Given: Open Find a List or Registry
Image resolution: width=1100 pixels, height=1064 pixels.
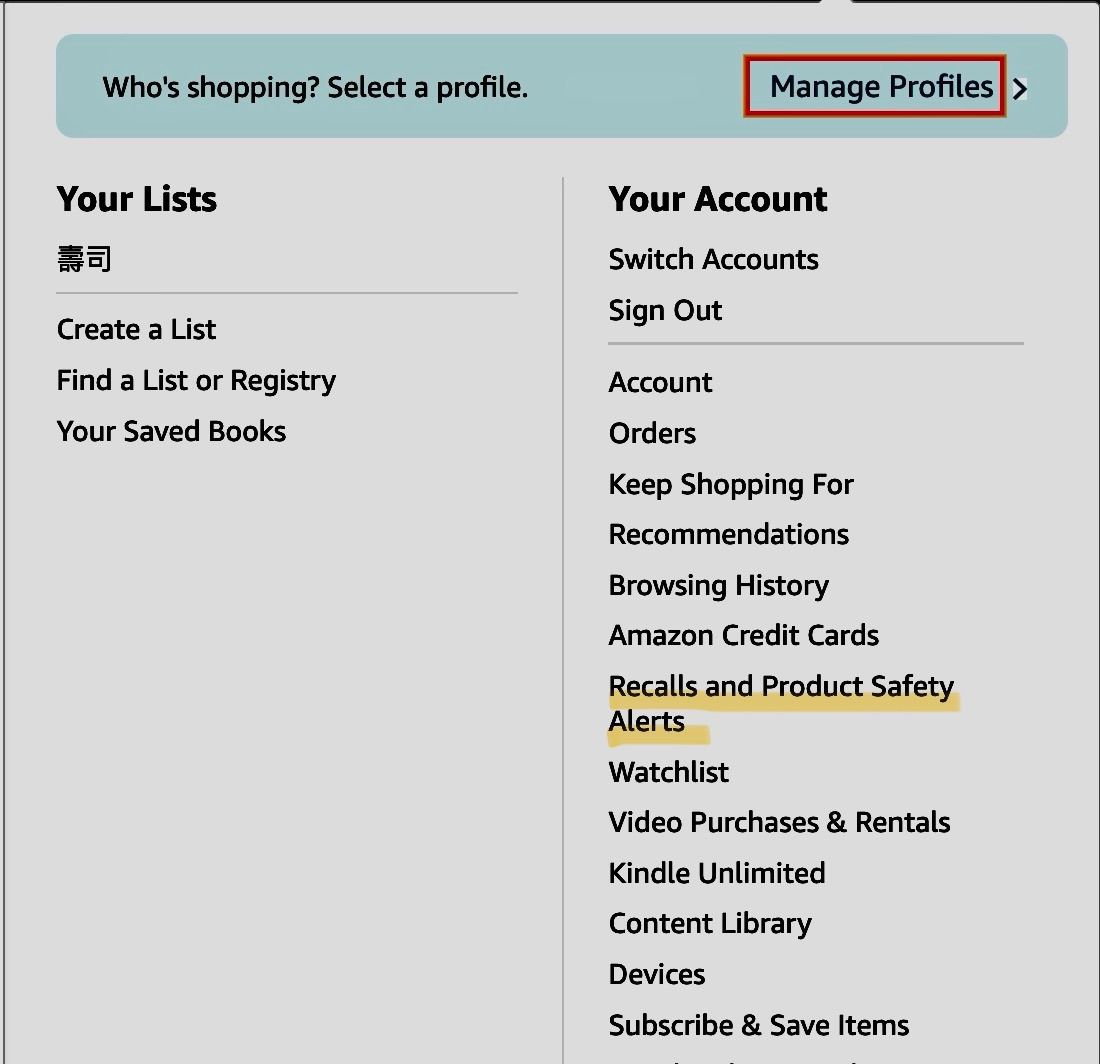Looking at the screenshot, I should tap(196, 381).
